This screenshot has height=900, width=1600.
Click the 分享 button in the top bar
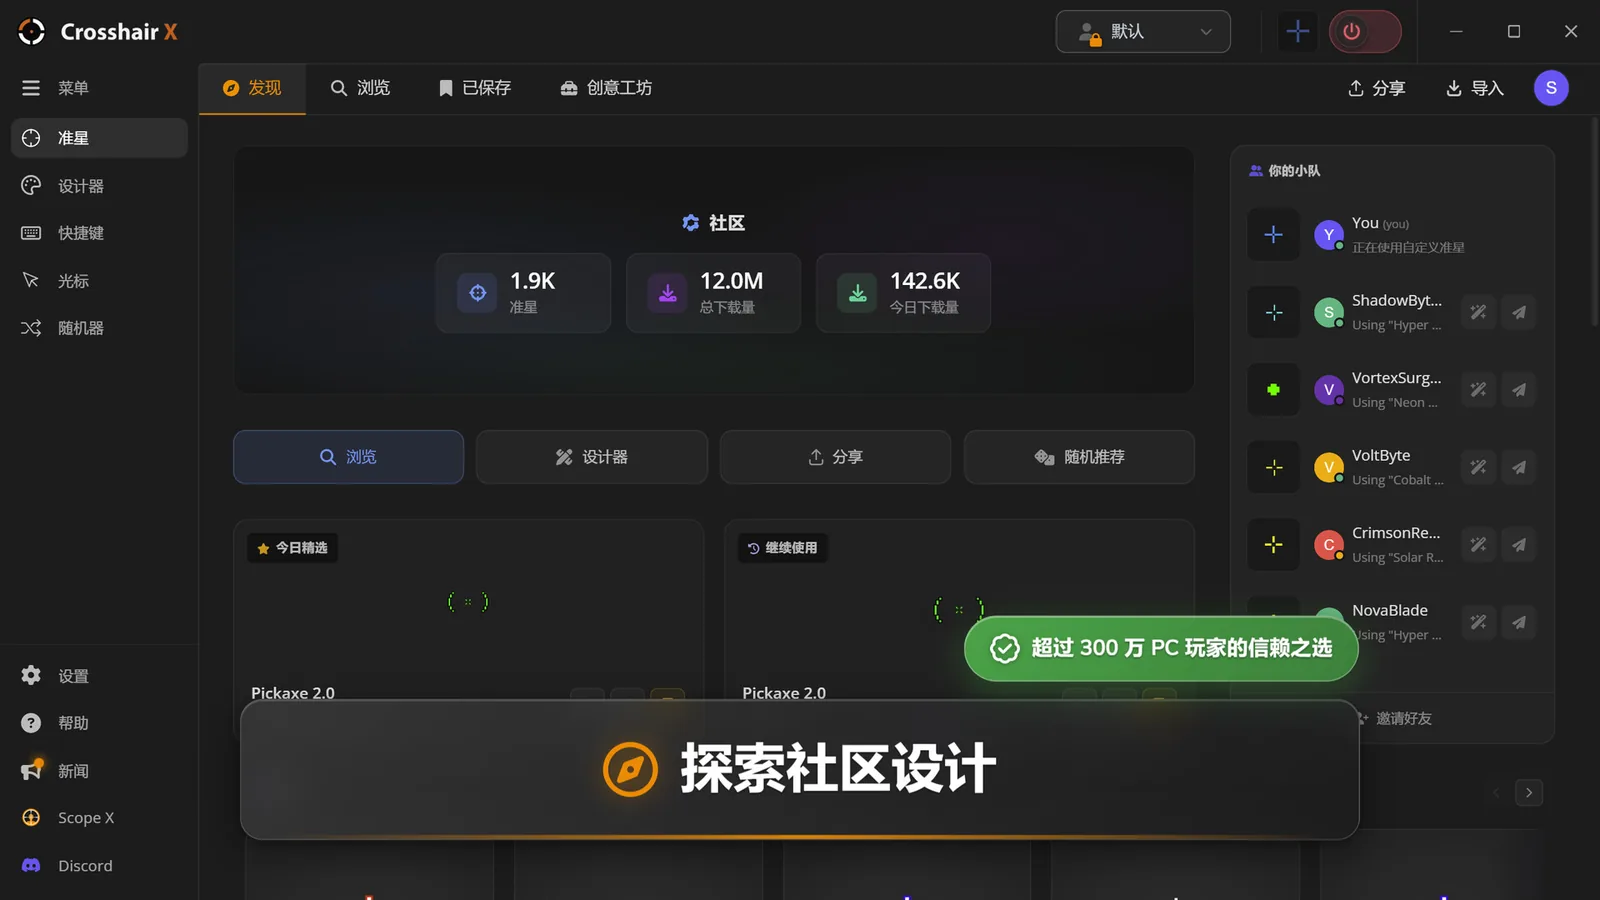point(1376,88)
